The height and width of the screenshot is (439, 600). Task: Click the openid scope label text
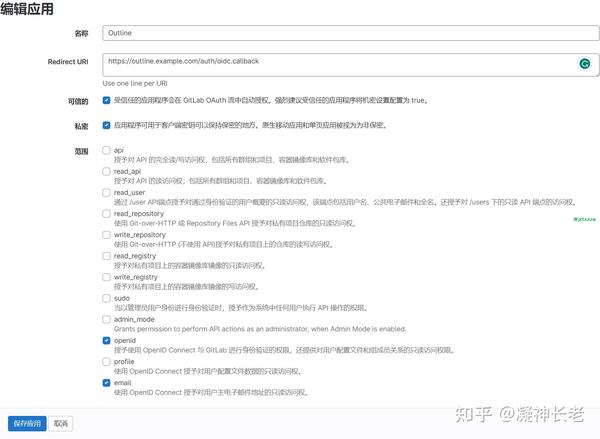click(x=125, y=340)
